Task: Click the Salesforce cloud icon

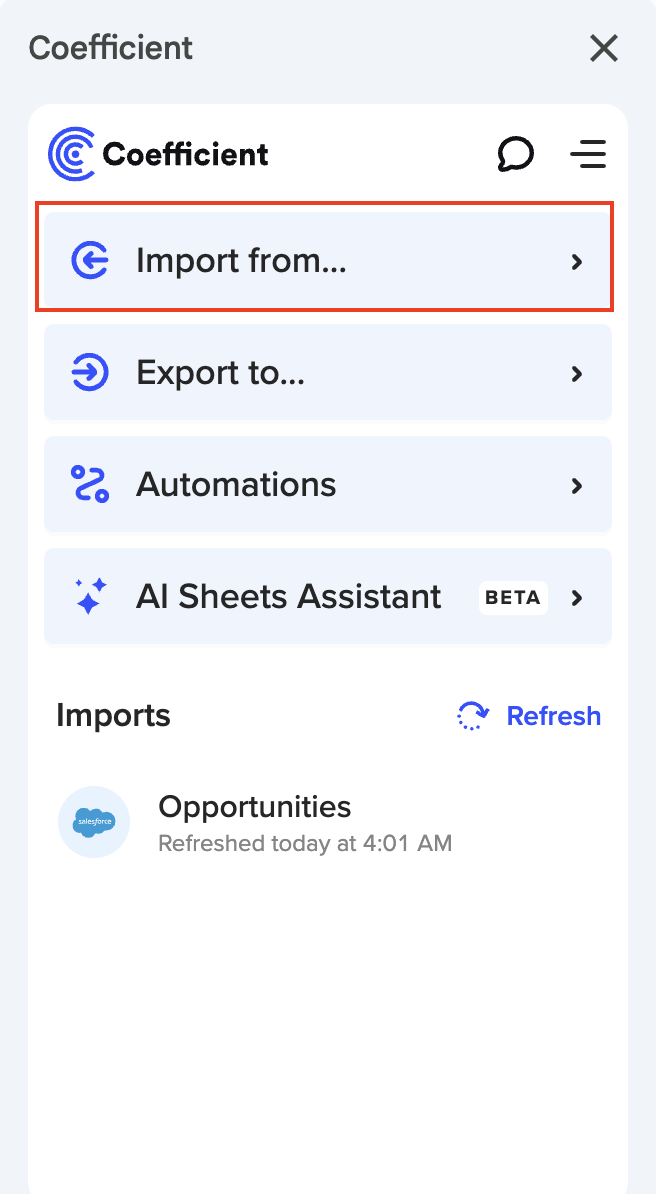Action: (x=94, y=822)
